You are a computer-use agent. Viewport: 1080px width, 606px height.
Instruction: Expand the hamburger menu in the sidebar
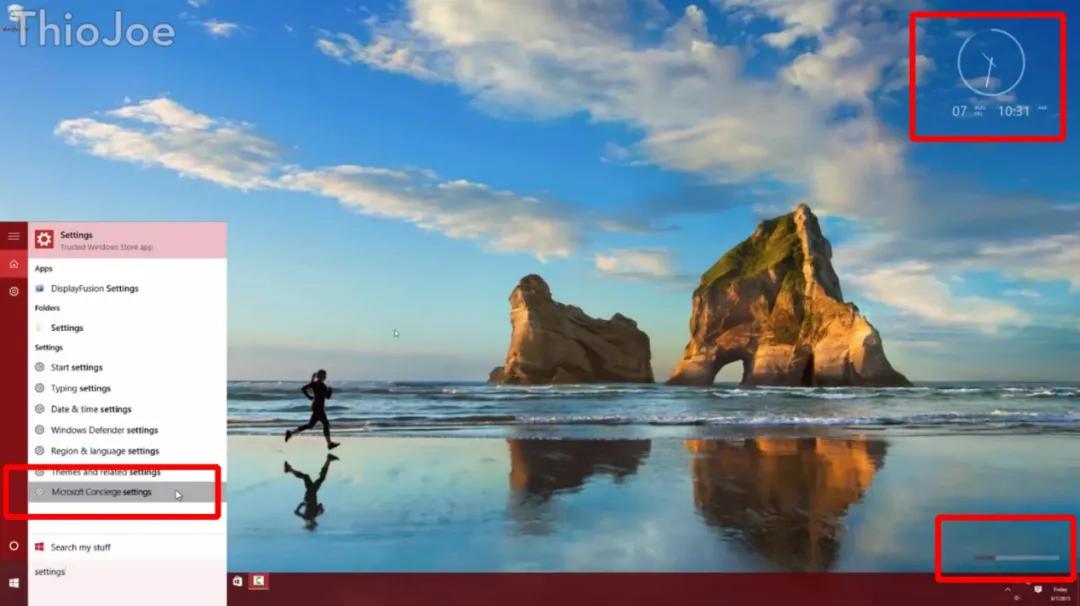pyautogui.click(x=13, y=236)
